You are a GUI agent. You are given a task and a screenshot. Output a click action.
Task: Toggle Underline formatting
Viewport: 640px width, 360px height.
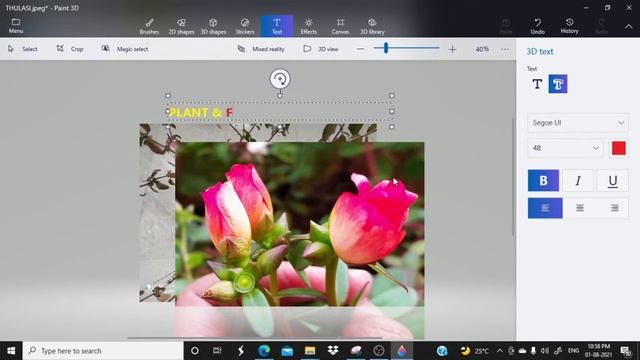[613, 180]
